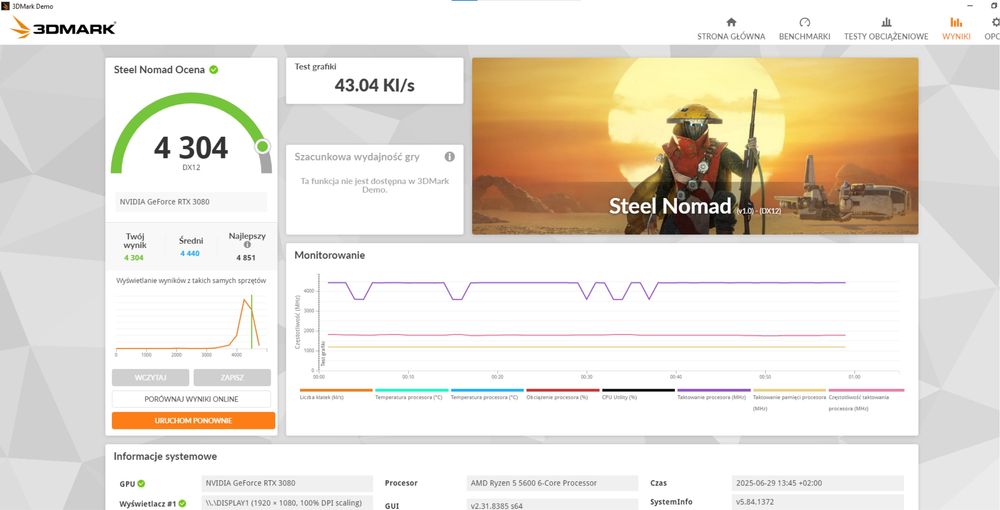Click the SystemInfo v5.84.1372 value

(818, 502)
